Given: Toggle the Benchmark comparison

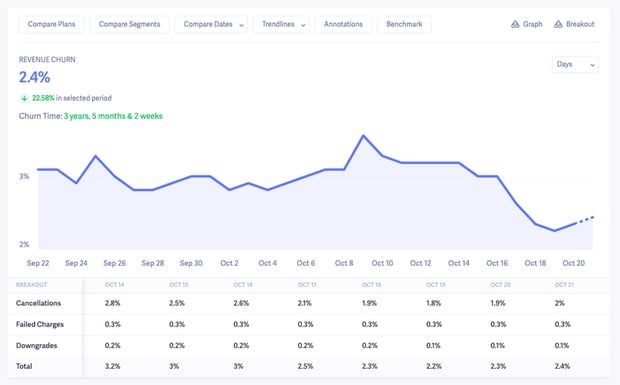Looking at the screenshot, I should point(404,25).
